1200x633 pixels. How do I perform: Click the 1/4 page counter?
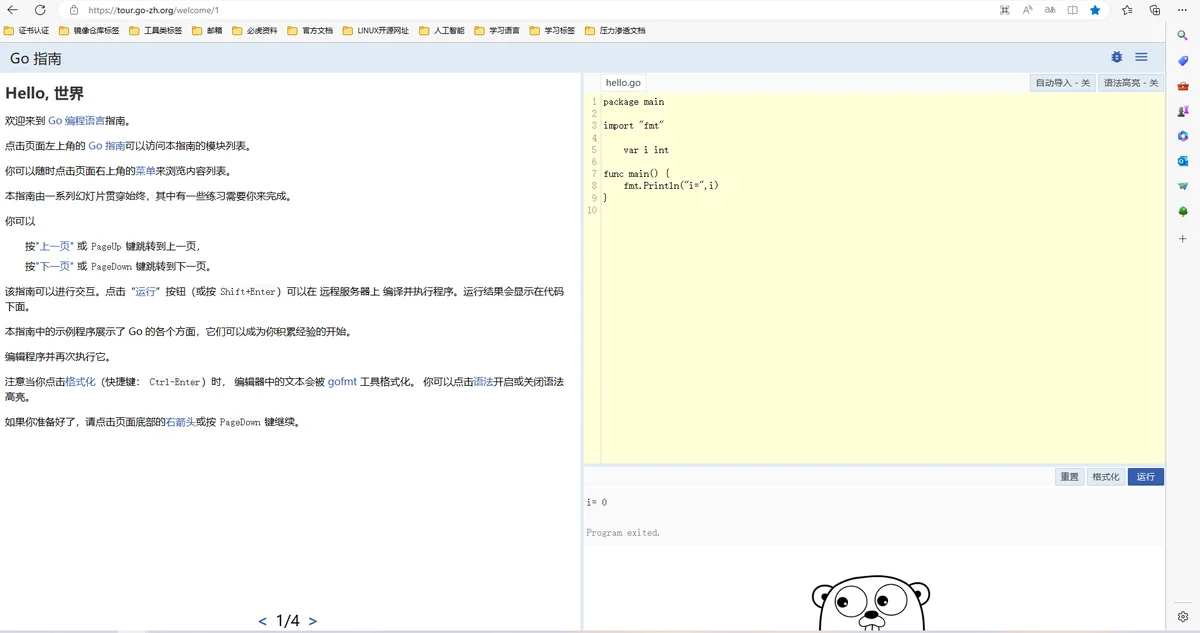(288, 621)
